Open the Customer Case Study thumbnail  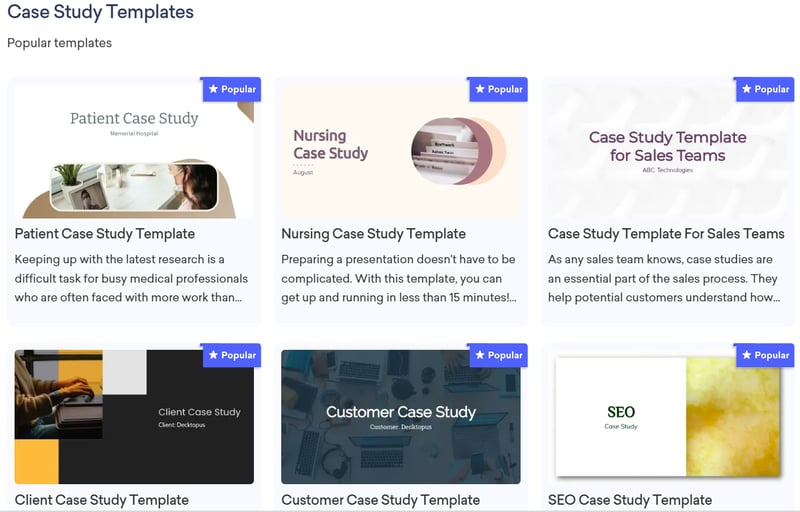pyautogui.click(x=400, y=420)
